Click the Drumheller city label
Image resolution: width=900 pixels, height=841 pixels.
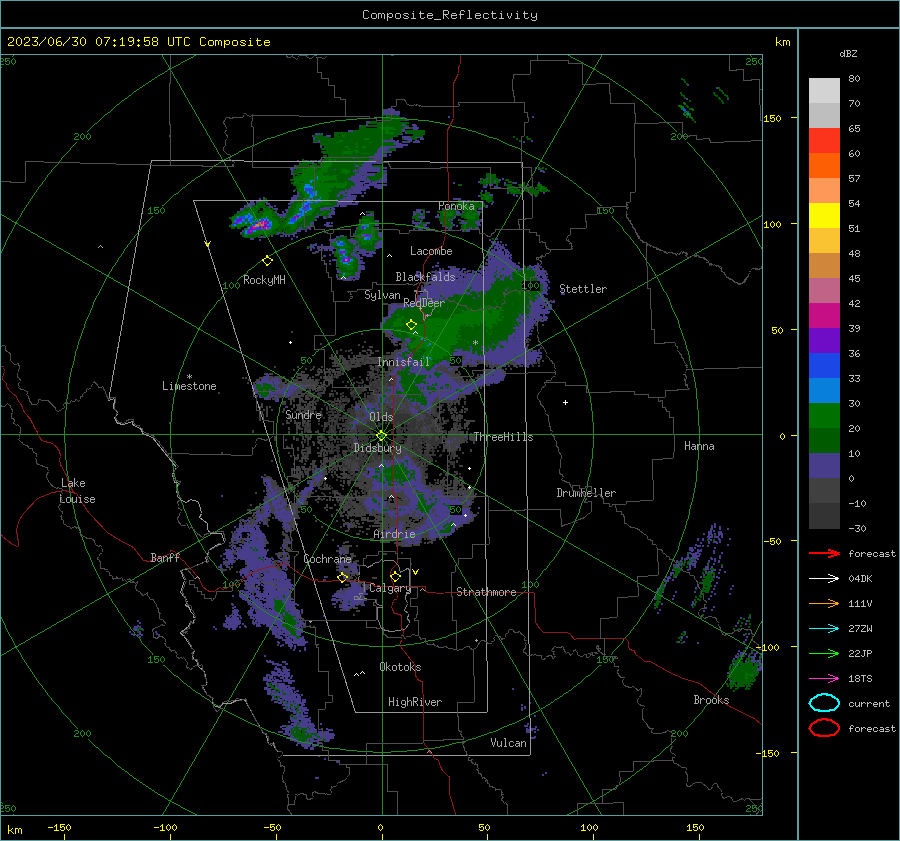586,493
